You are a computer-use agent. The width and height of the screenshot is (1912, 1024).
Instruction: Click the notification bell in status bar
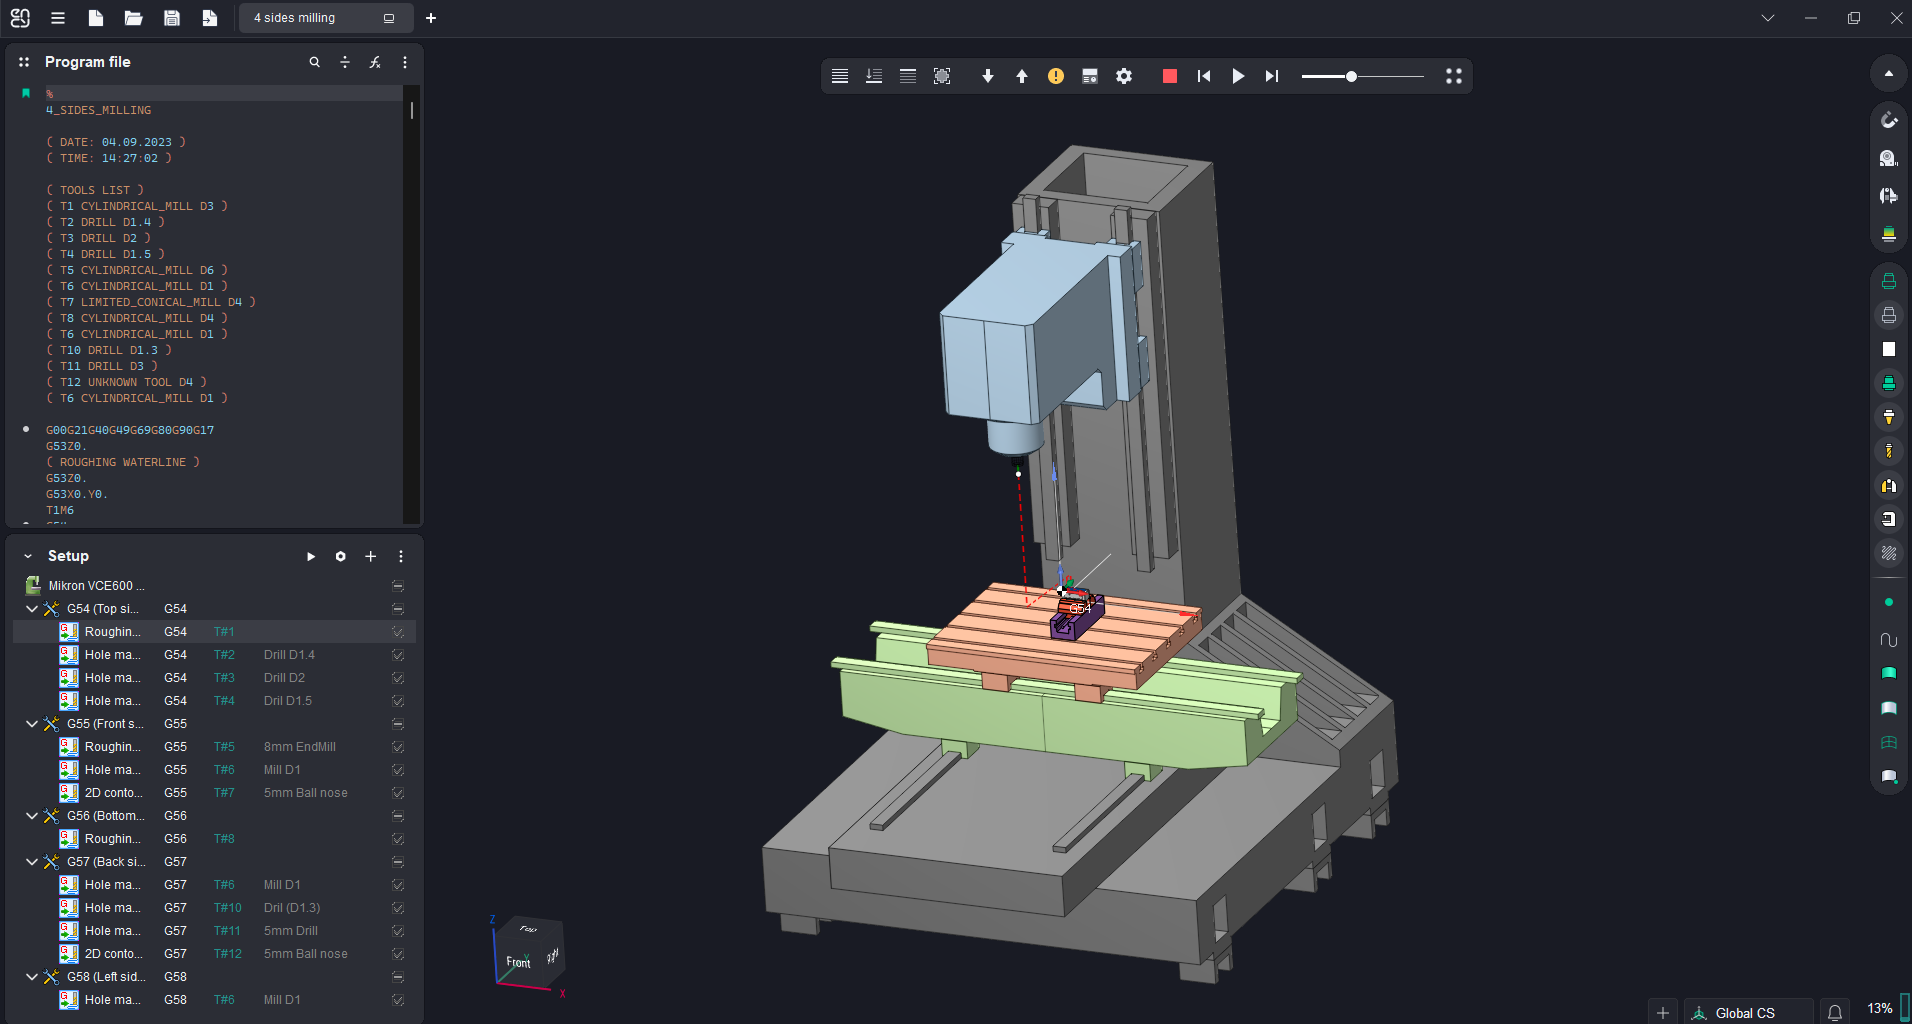1835,1012
